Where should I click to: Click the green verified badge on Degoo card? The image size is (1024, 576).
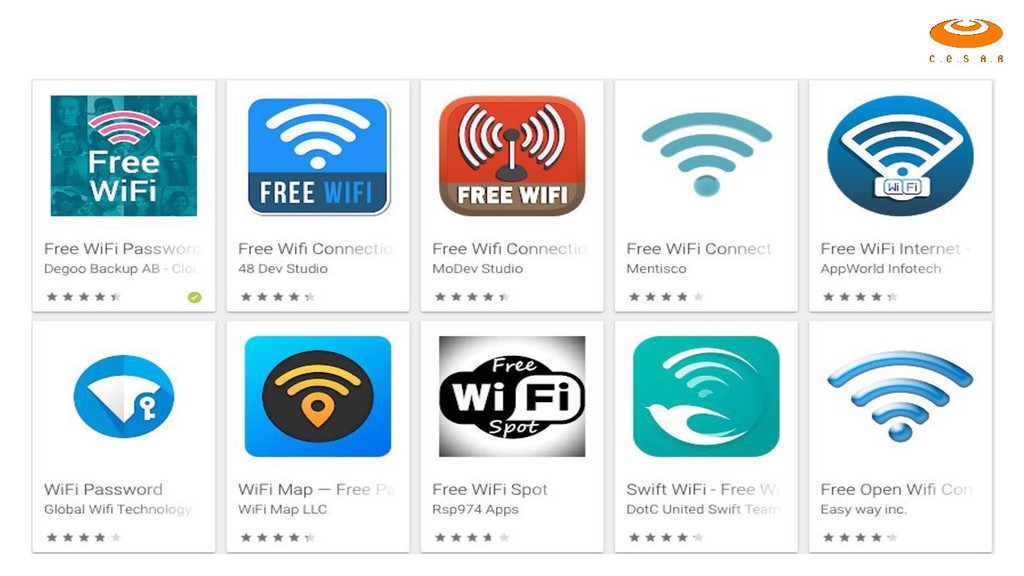click(x=194, y=297)
